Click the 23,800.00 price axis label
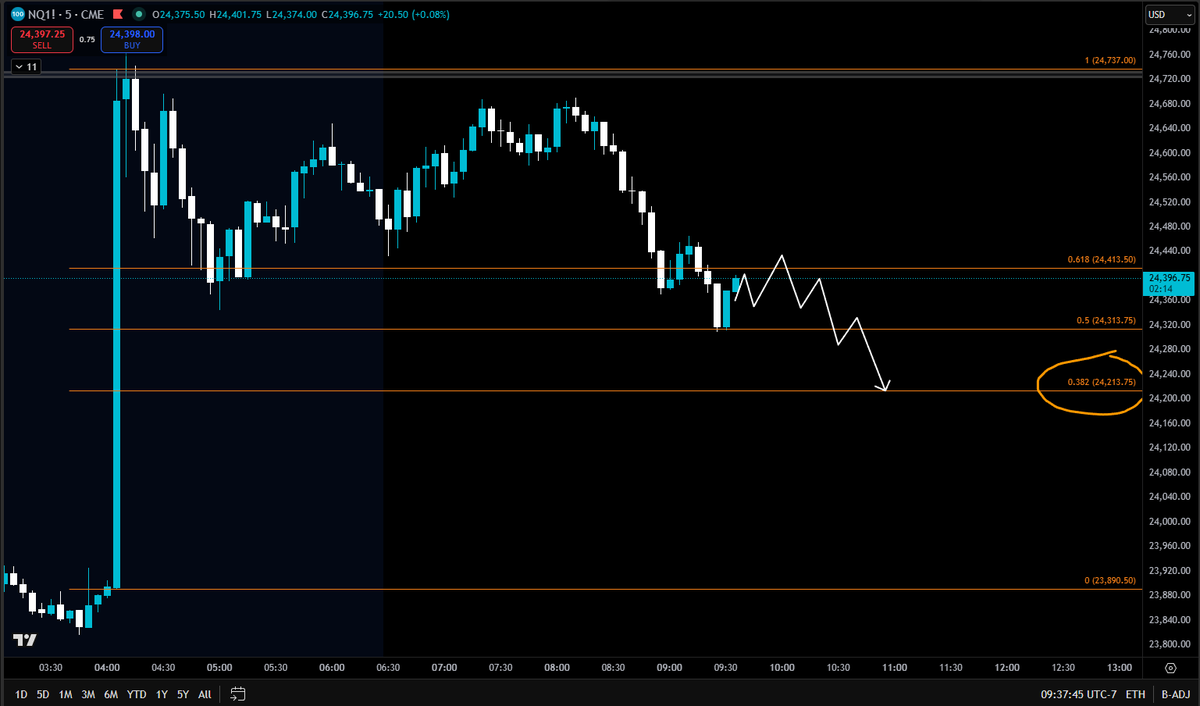Viewport: 1200px width, 706px height. tap(1169, 644)
